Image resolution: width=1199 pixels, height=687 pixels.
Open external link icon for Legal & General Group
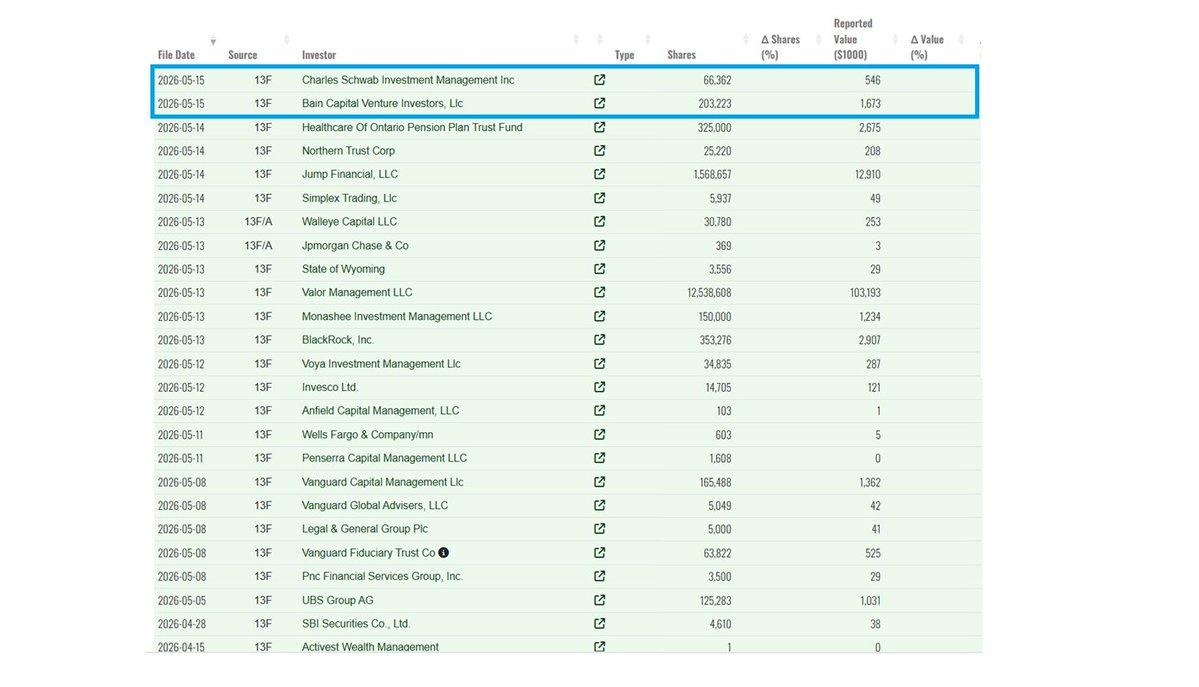click(x=600, y=529)
